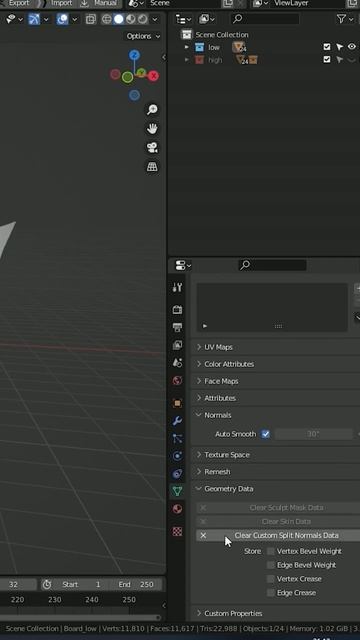Image resolution: width=360 pixels, height=640 pixels.
Task: Select solid viewport shading mode
Action: (x=118, y=19)
